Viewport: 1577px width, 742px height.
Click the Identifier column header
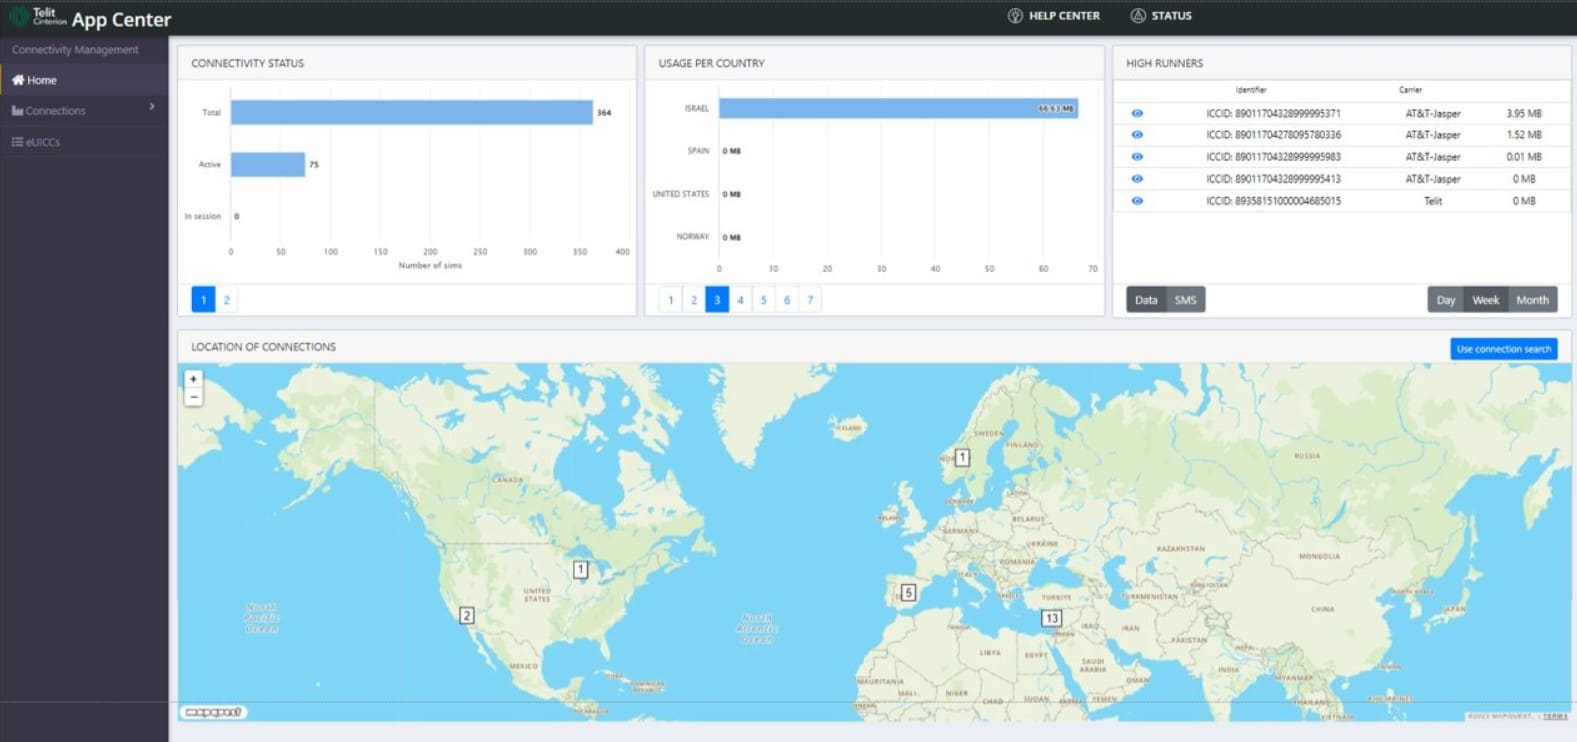pos(1251,90)
